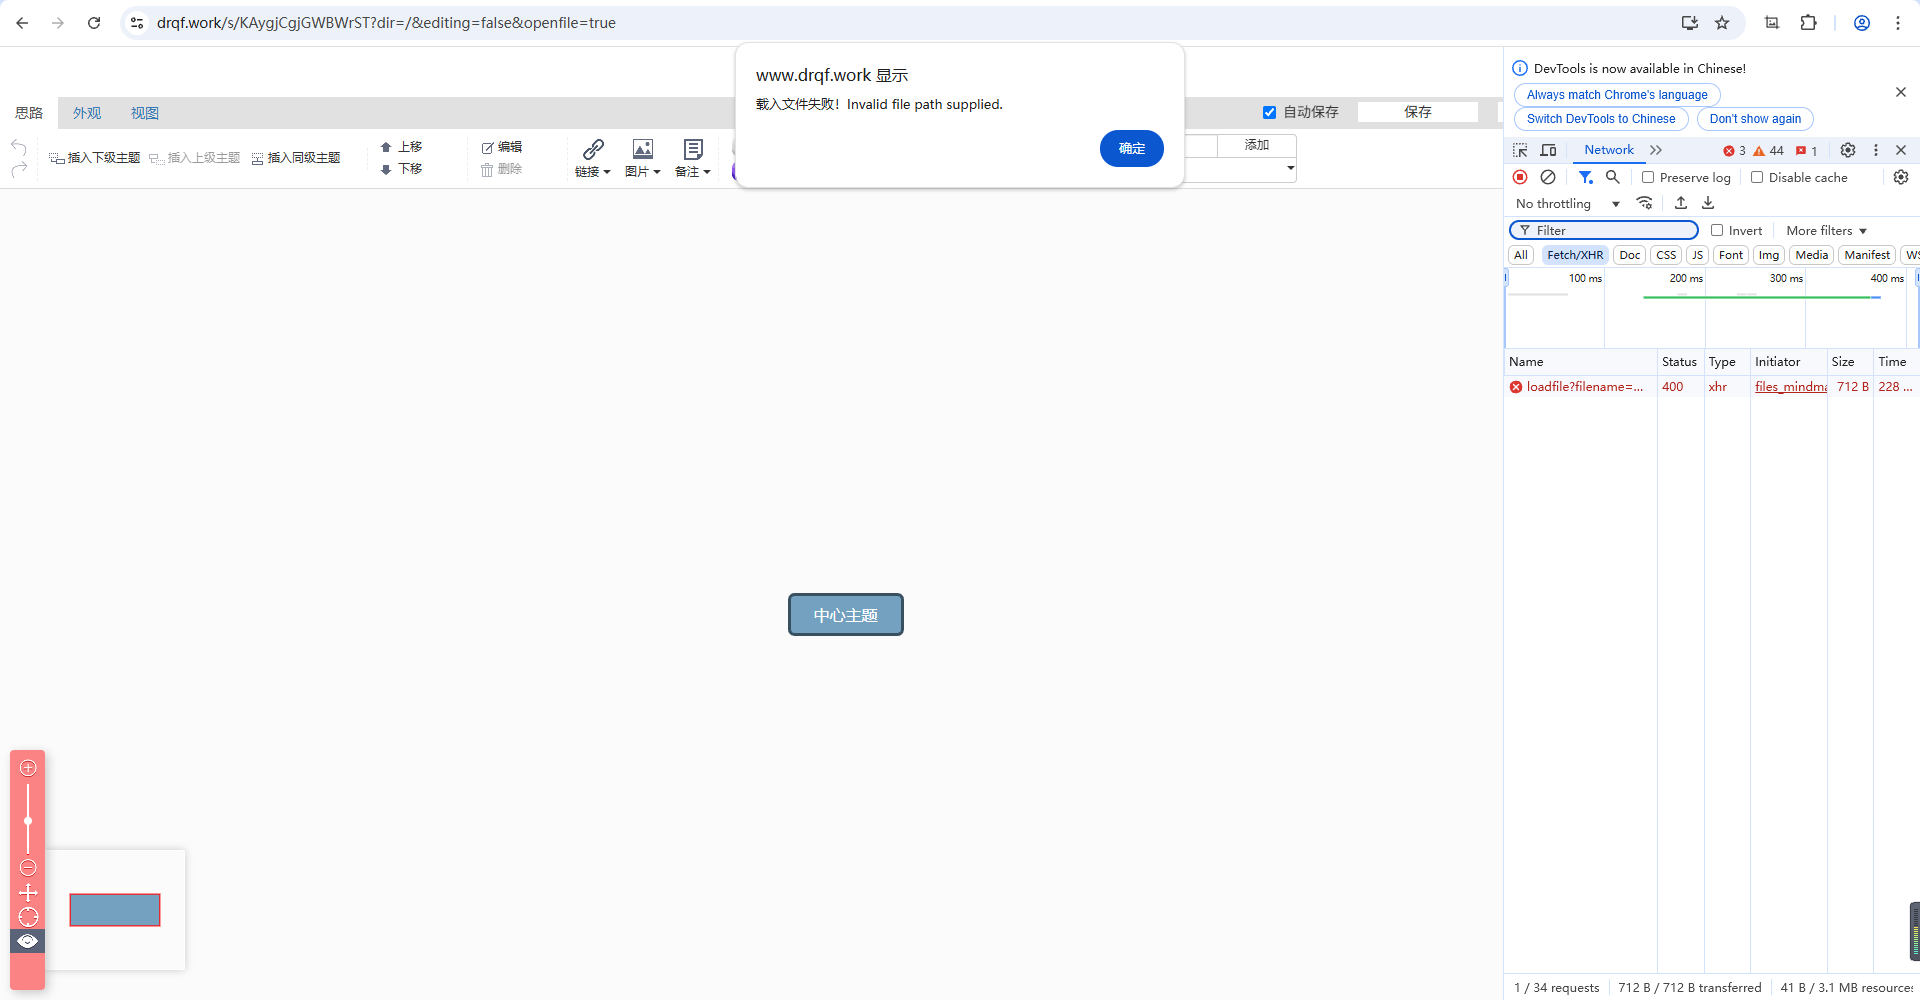Screen dimensions: 1920x1000
Task: Click Switch DevTools to Chinese
Action: [1601, 119]
